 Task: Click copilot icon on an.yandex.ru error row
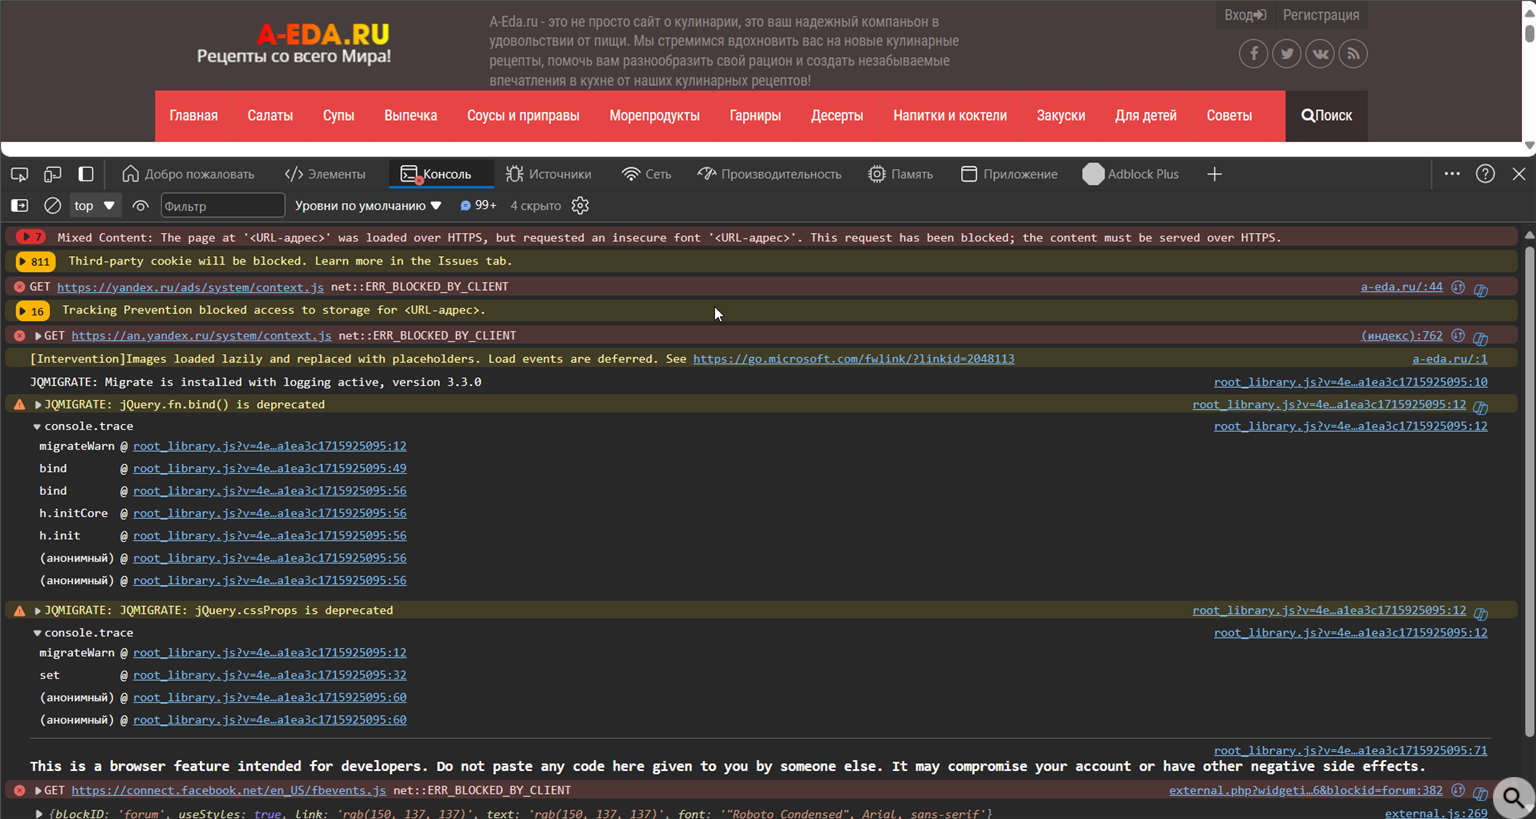[1481, 338]
